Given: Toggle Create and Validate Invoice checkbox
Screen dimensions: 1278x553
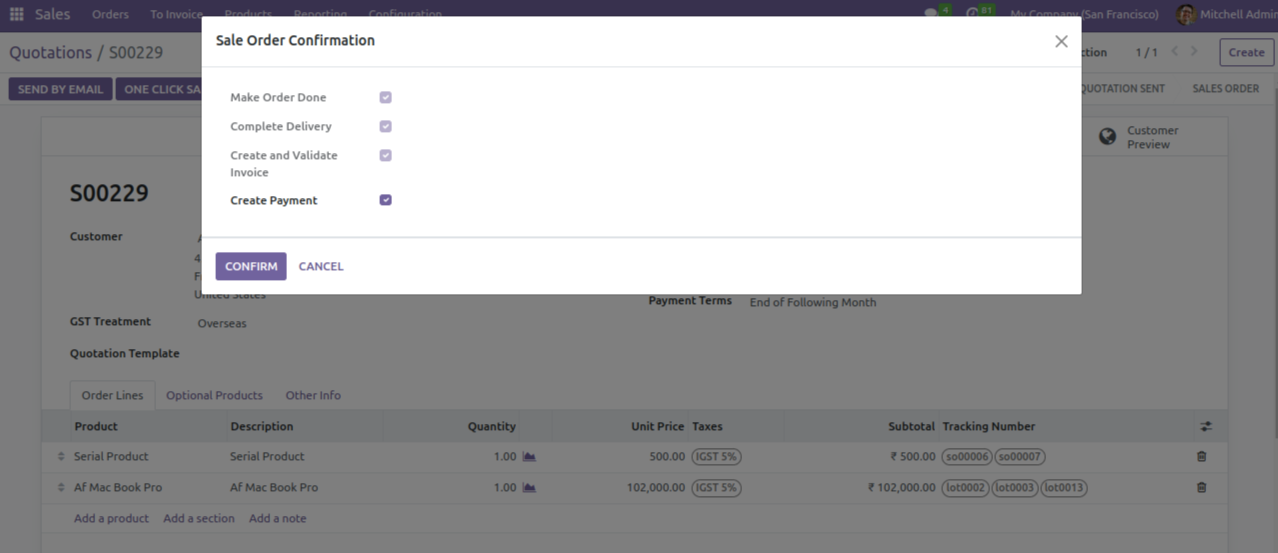Looking at the screenshot, I should click(385, 156).
